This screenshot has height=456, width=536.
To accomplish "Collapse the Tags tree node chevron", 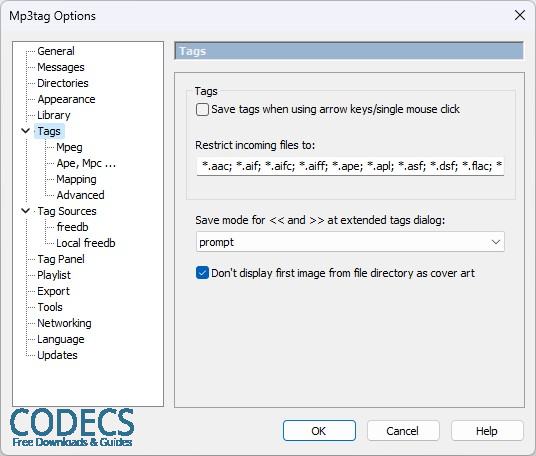I will coord(26,131).
